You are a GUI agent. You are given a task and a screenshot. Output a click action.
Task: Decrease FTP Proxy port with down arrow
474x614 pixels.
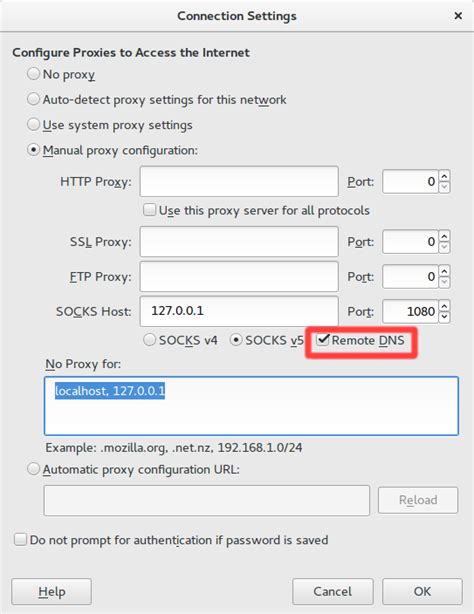pos(444,282)
